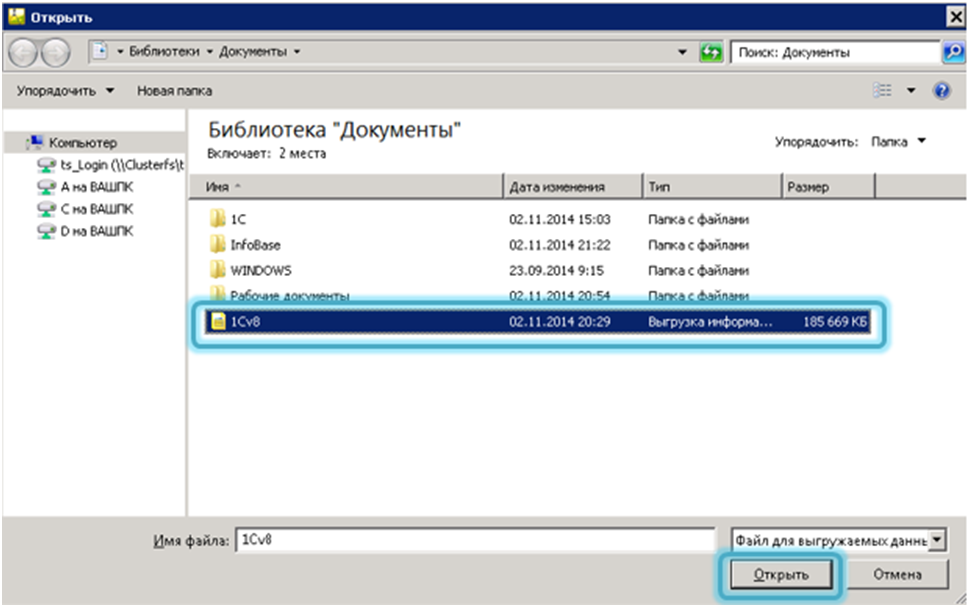The height and width of the screenshot is (607, 970).
Task: Click 'Папка с файлами' in the InfoBase row
Action: pos(698,245)
